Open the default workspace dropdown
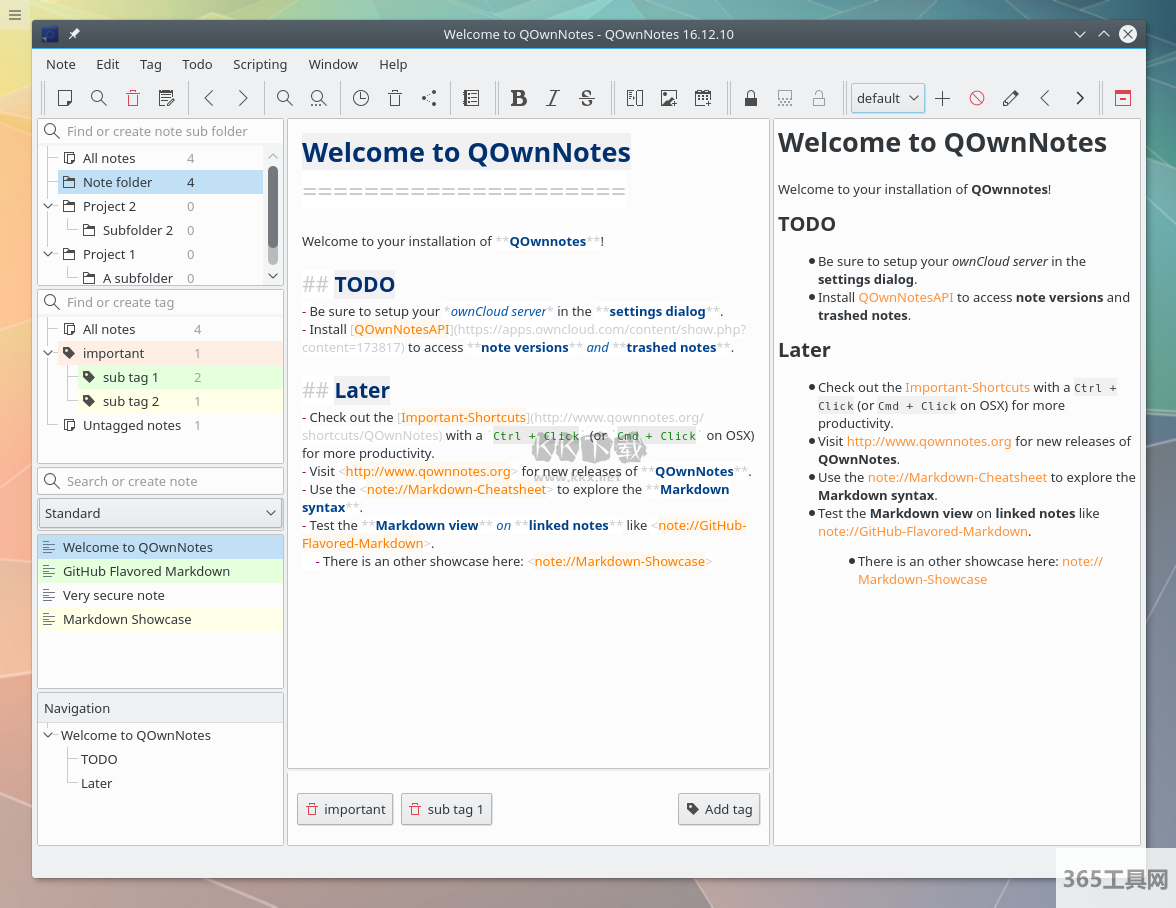1176x908 pixels. pos(887,98)
